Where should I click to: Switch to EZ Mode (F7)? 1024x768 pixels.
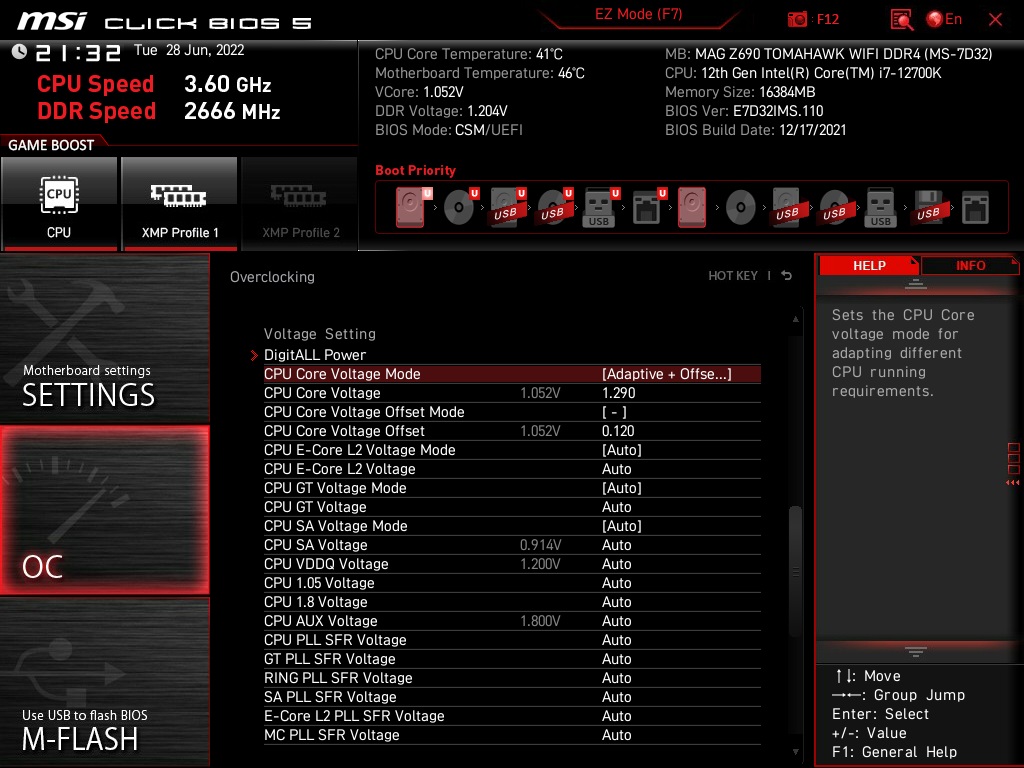click(x=639, y=14)
